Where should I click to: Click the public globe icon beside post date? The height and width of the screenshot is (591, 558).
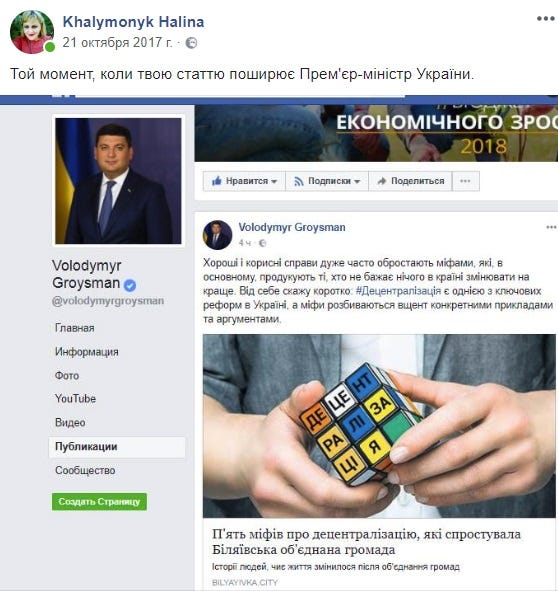point(192,43)
